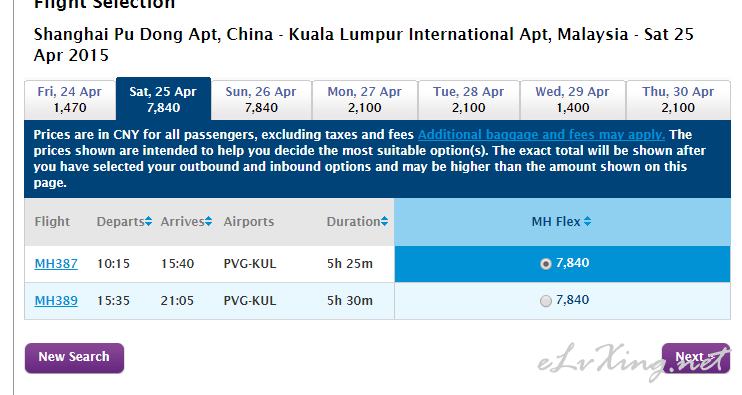Choose the Tue, 28 Apr date tab

coord(469,99)
